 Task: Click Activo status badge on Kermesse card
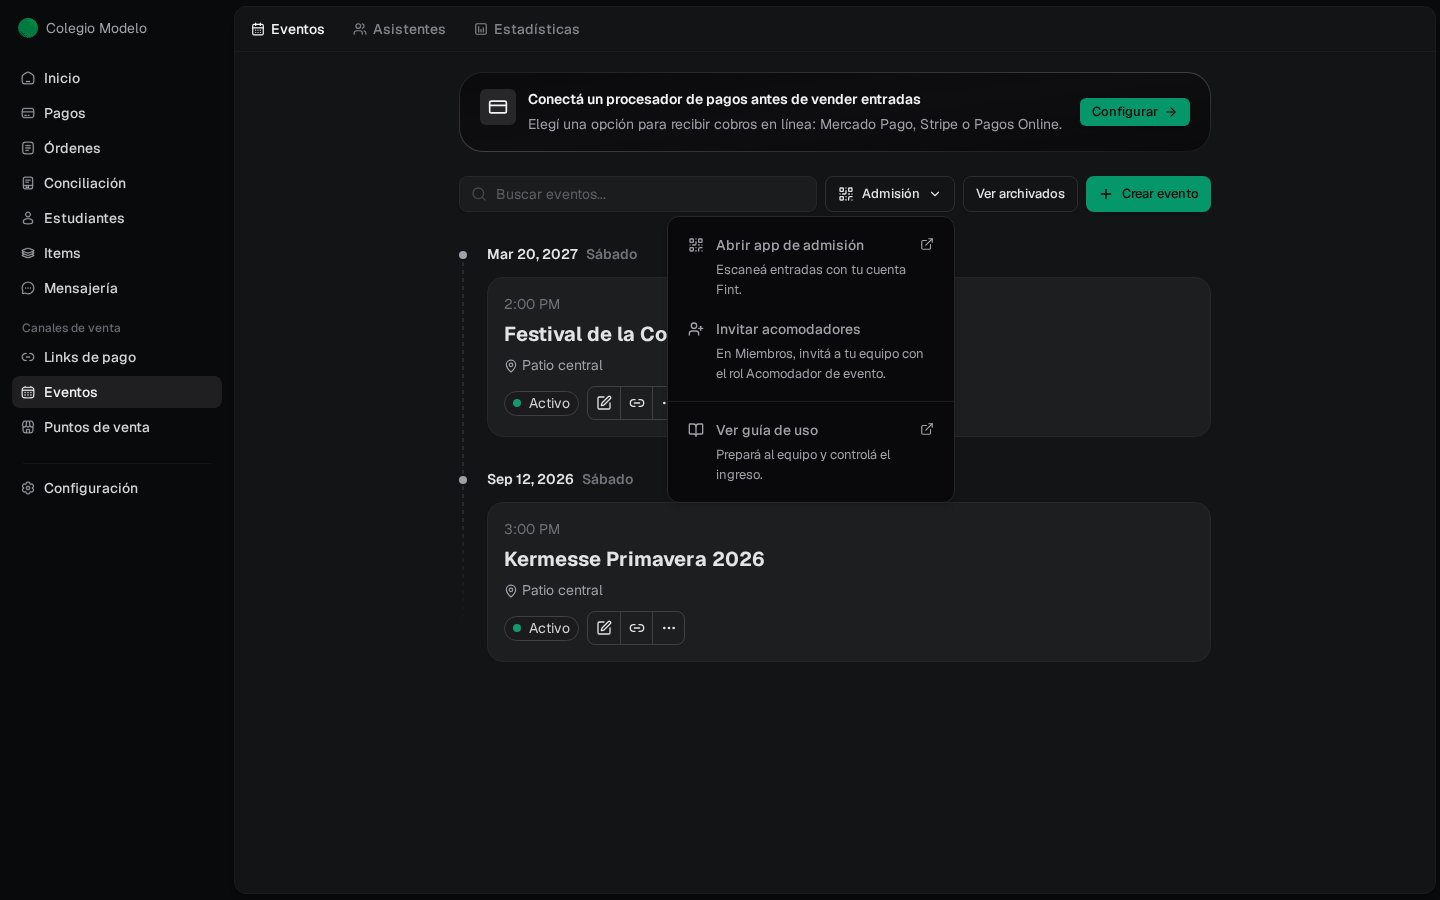coord(541,628)
